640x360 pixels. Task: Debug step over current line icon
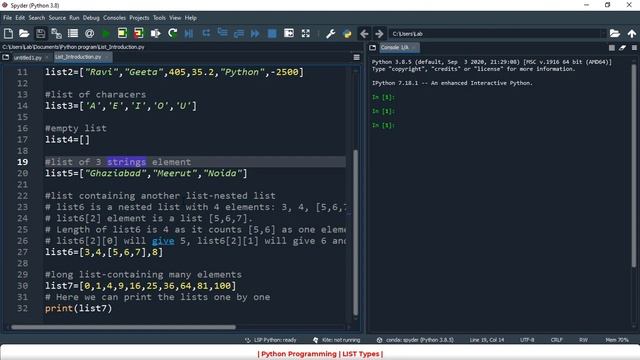[206, 33]
